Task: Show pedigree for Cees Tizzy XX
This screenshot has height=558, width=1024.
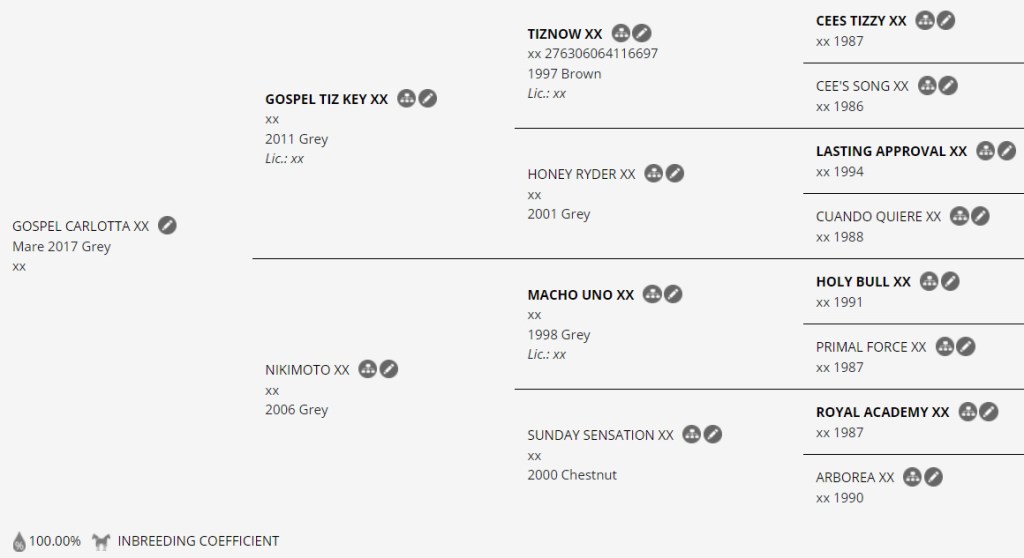Action: pos(925,20)
